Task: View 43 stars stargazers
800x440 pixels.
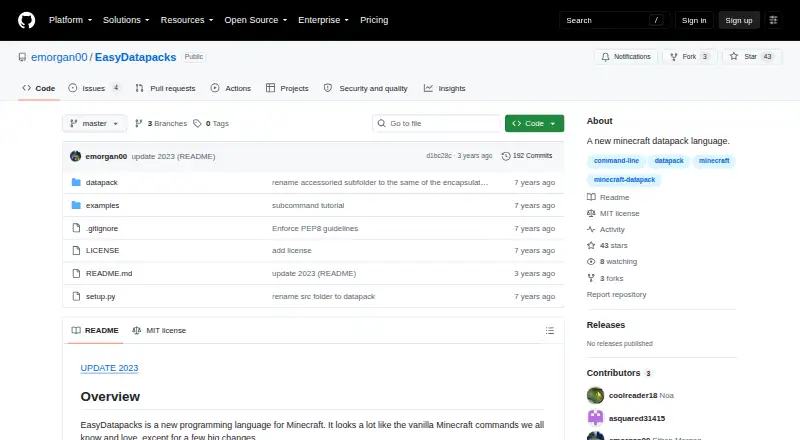Action: point(608,246)
